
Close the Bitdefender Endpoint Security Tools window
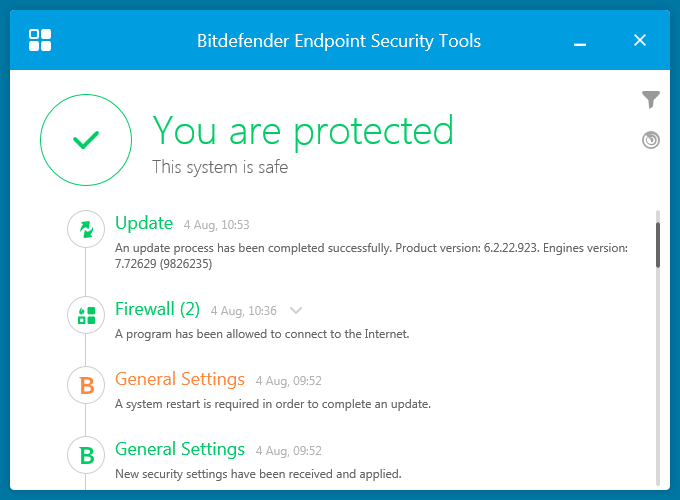(x=640, y=41)
